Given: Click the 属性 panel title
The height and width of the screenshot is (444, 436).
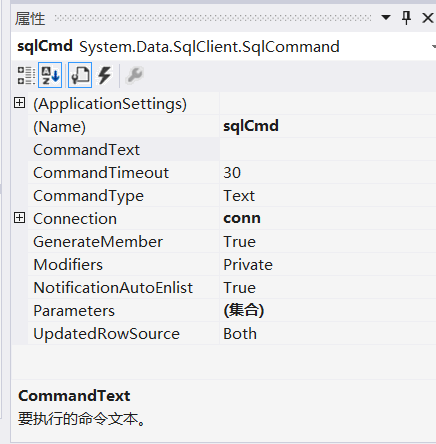Looking at the screenshot, I should 30,18.
